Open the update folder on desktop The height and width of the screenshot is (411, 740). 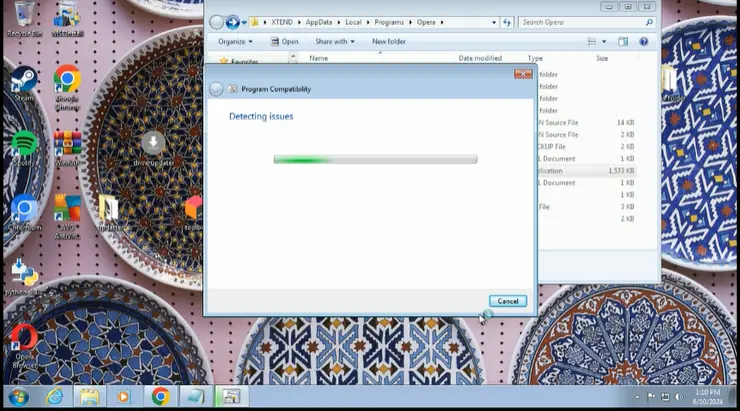point(109,213)
